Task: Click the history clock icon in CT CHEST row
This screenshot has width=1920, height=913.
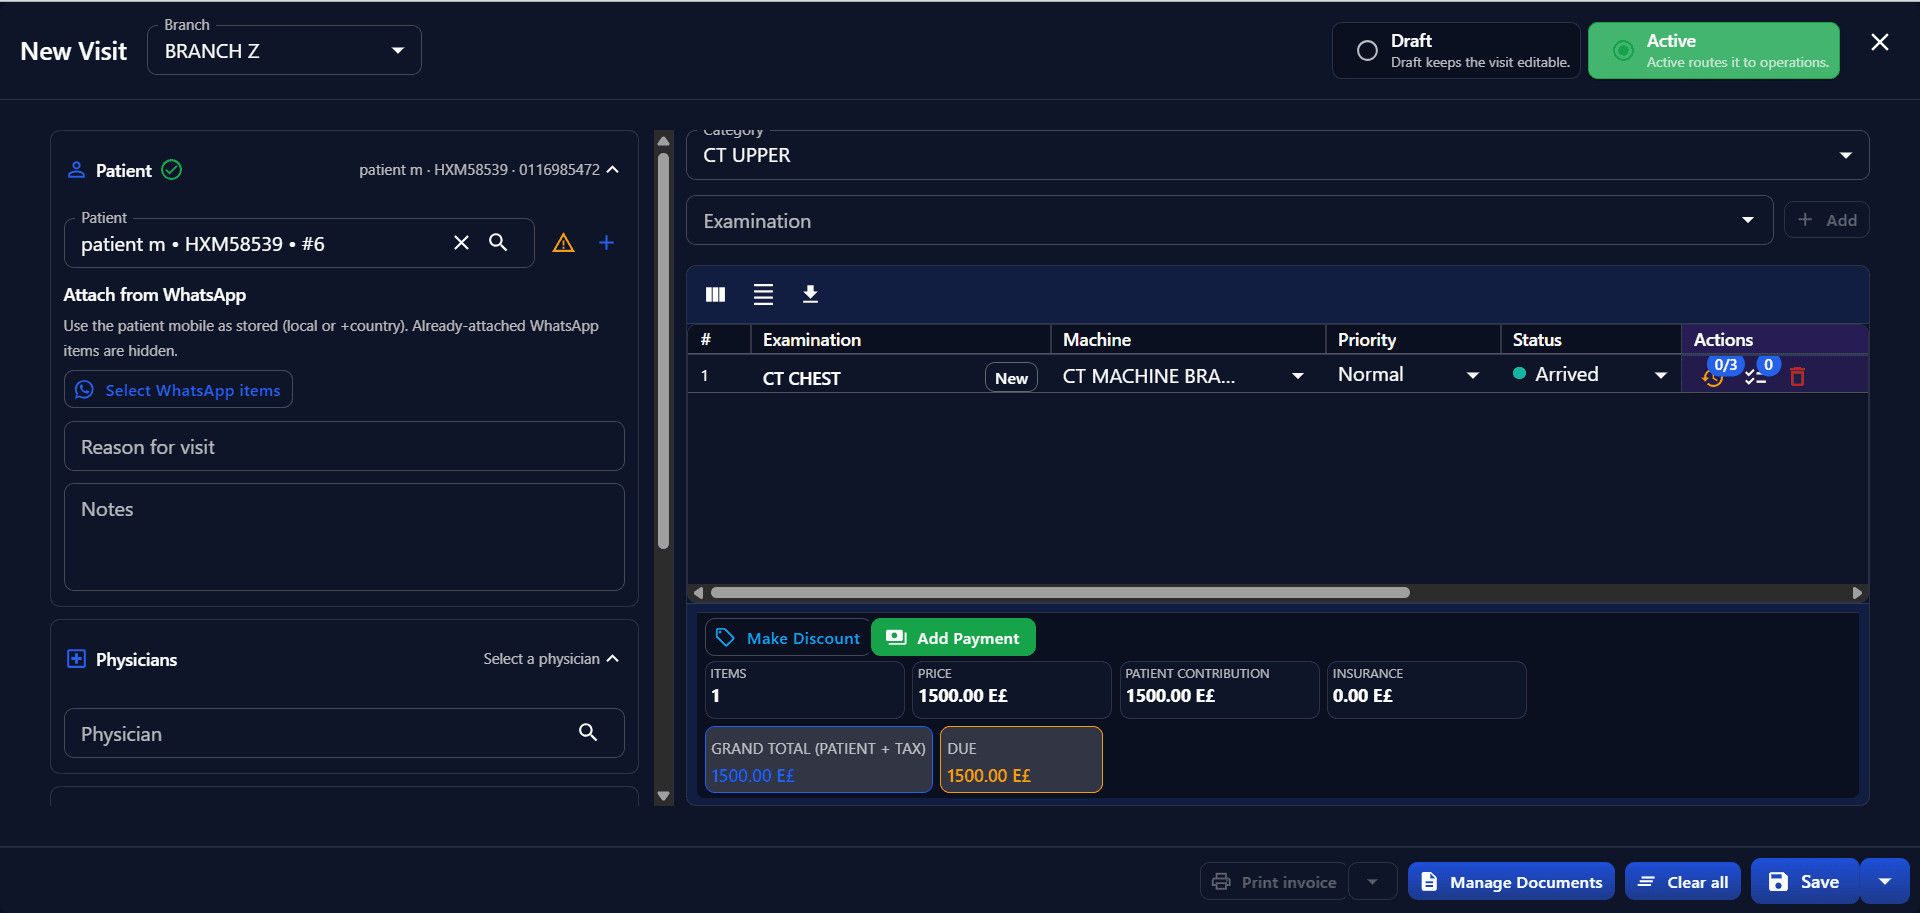Action: (1712, 378)
